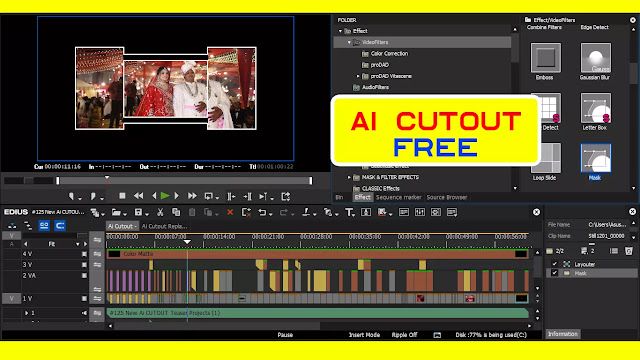640x360 pixels.
Task: Click the Paste clipboard icon
Action: pyautogui.click(x=192, y=212)
